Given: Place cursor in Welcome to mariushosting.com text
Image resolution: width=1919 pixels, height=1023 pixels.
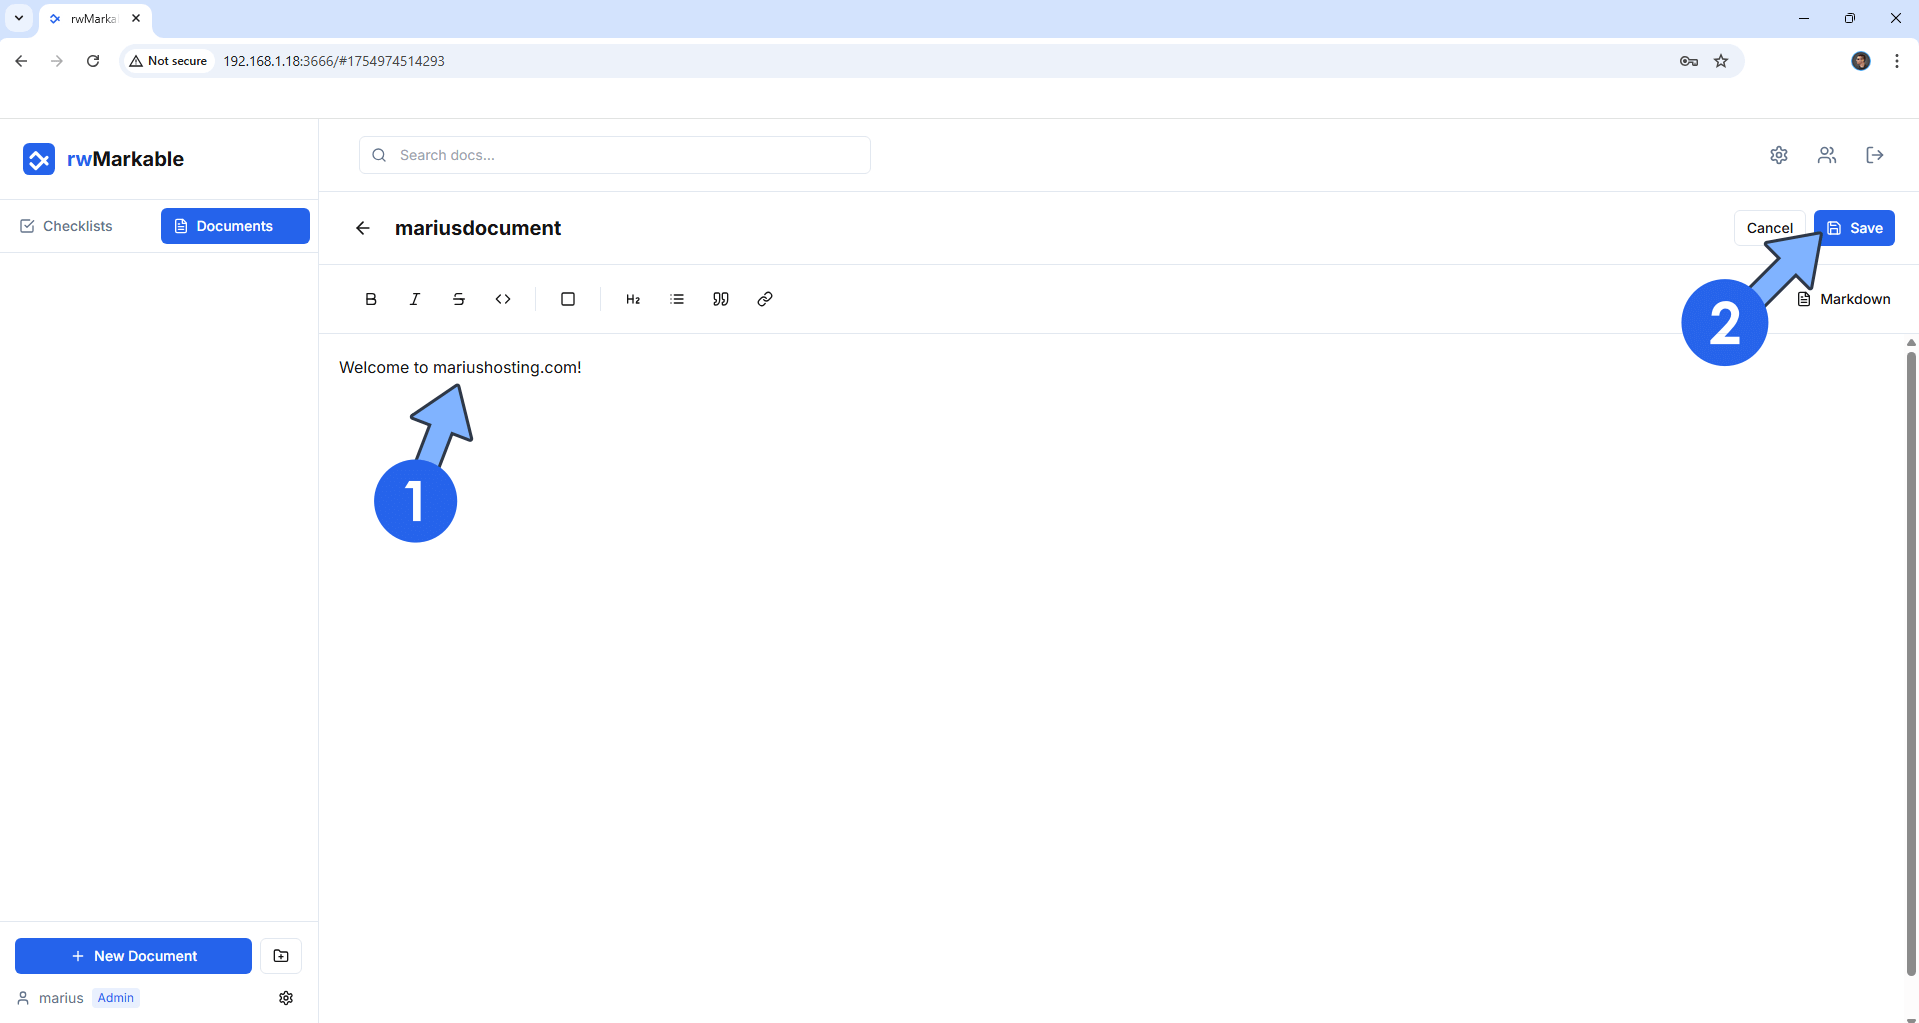Looking at the screenshot, I should [460, 367].
